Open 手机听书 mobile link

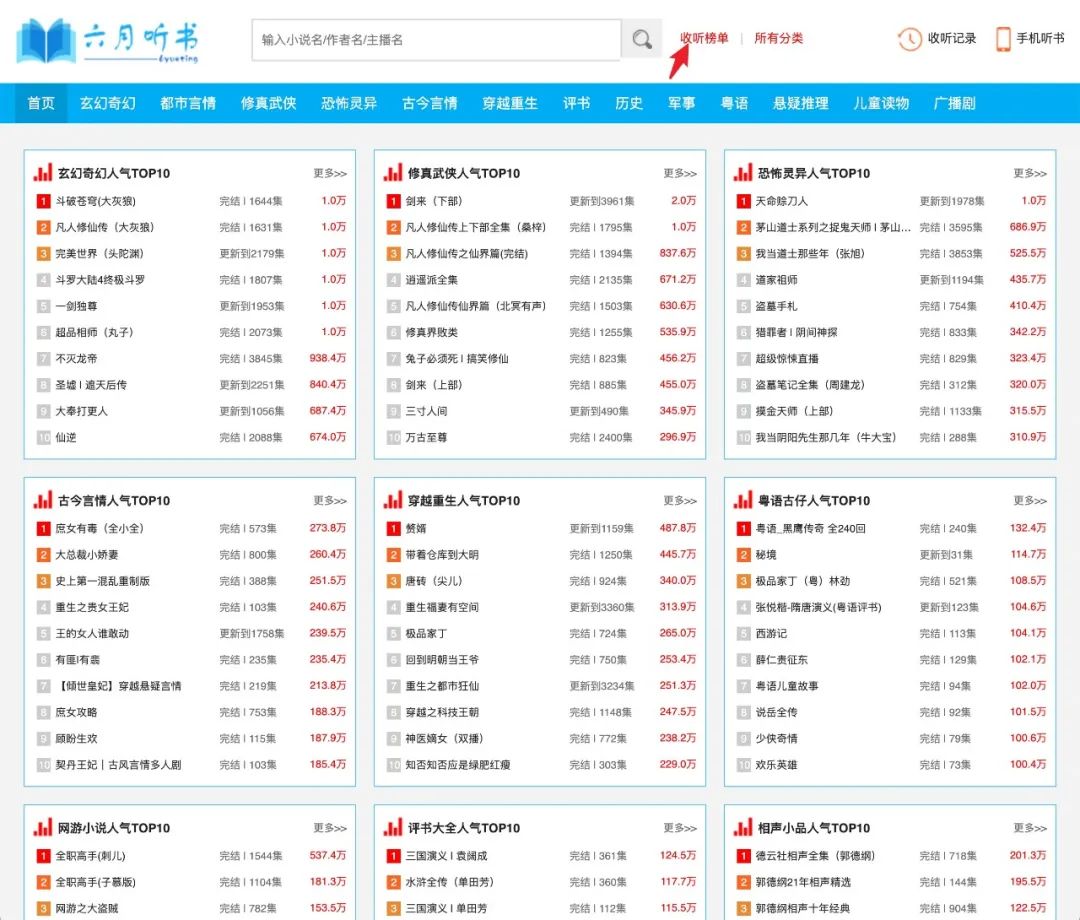coord(1040,39)
